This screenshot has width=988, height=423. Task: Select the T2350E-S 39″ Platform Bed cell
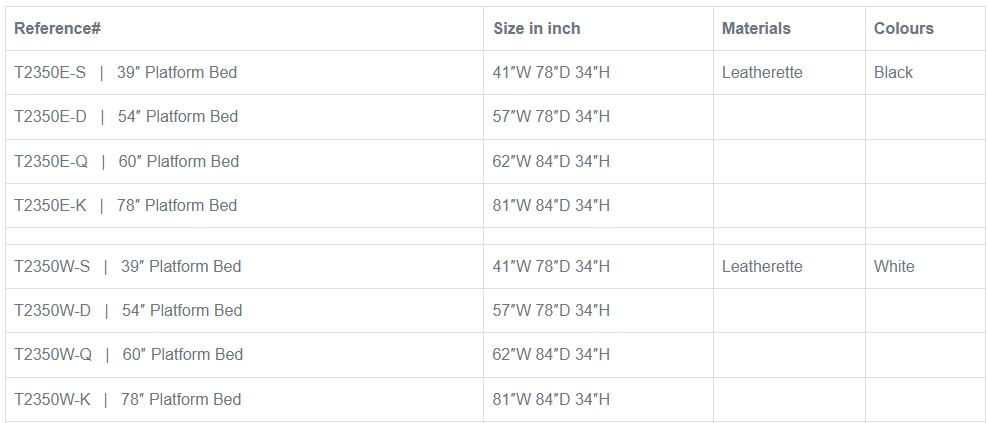126,72
